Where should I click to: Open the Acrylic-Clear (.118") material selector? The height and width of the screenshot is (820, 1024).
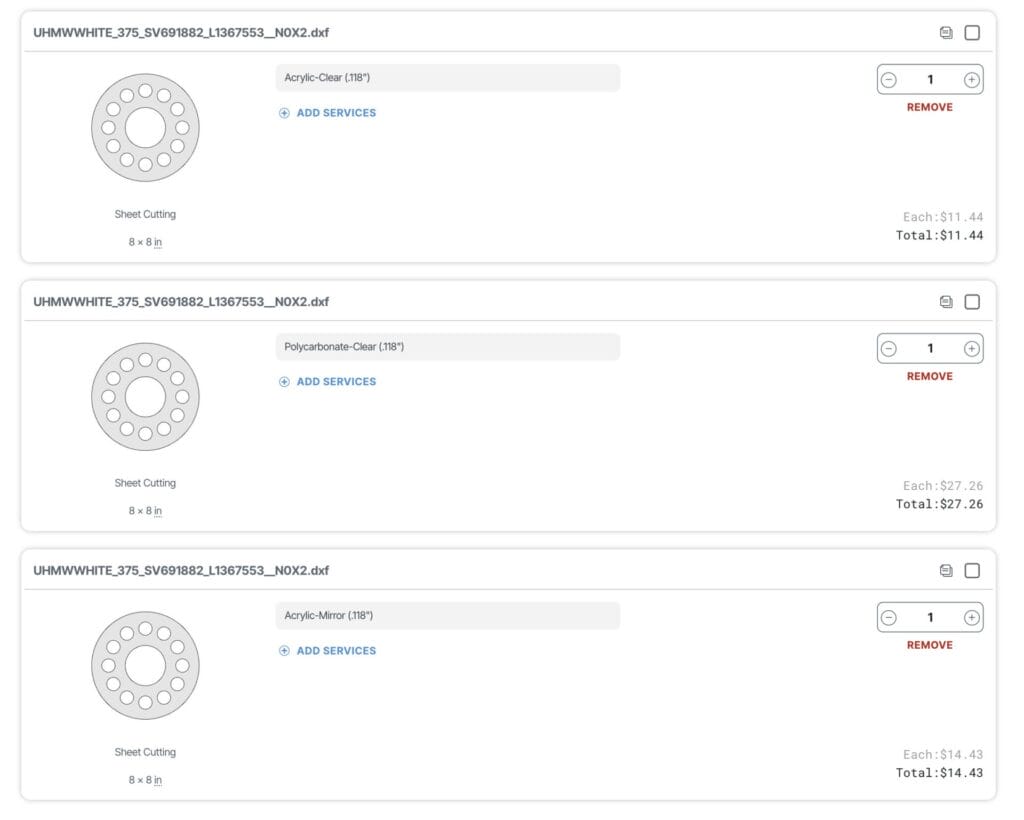[x=447, y=78]
